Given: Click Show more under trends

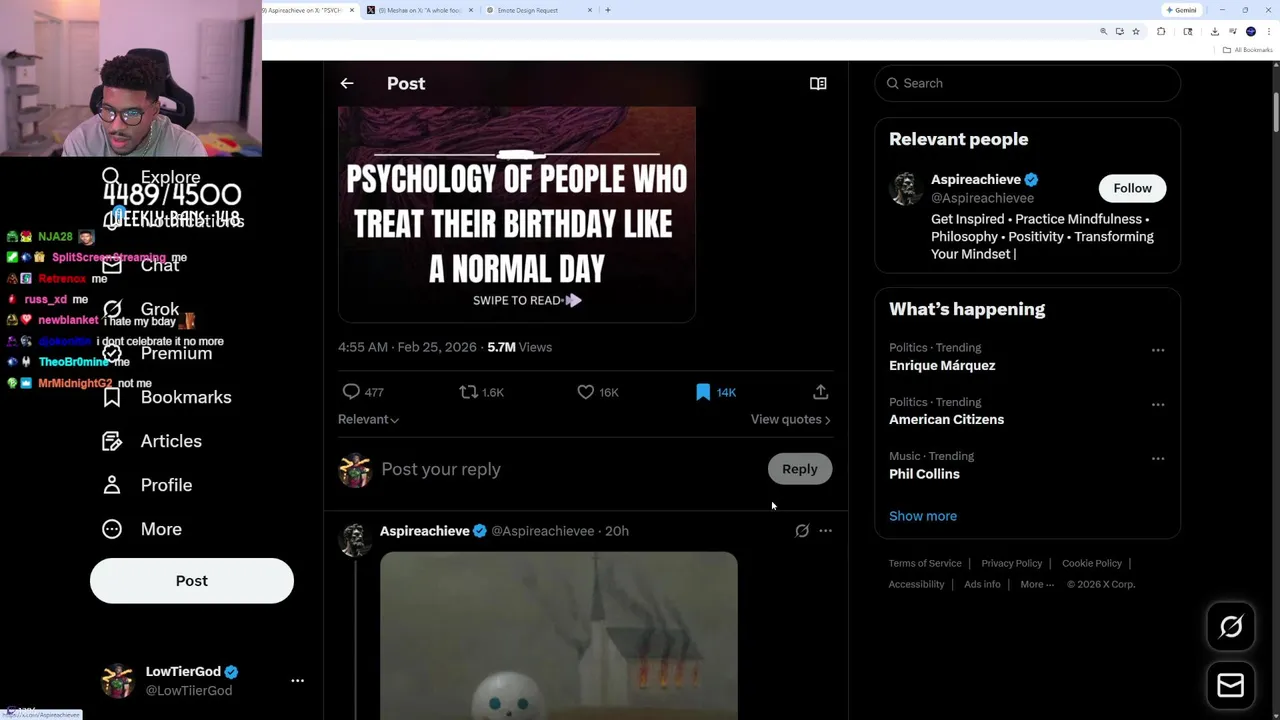Looking at the screenshot, I should tap(923, 516).
